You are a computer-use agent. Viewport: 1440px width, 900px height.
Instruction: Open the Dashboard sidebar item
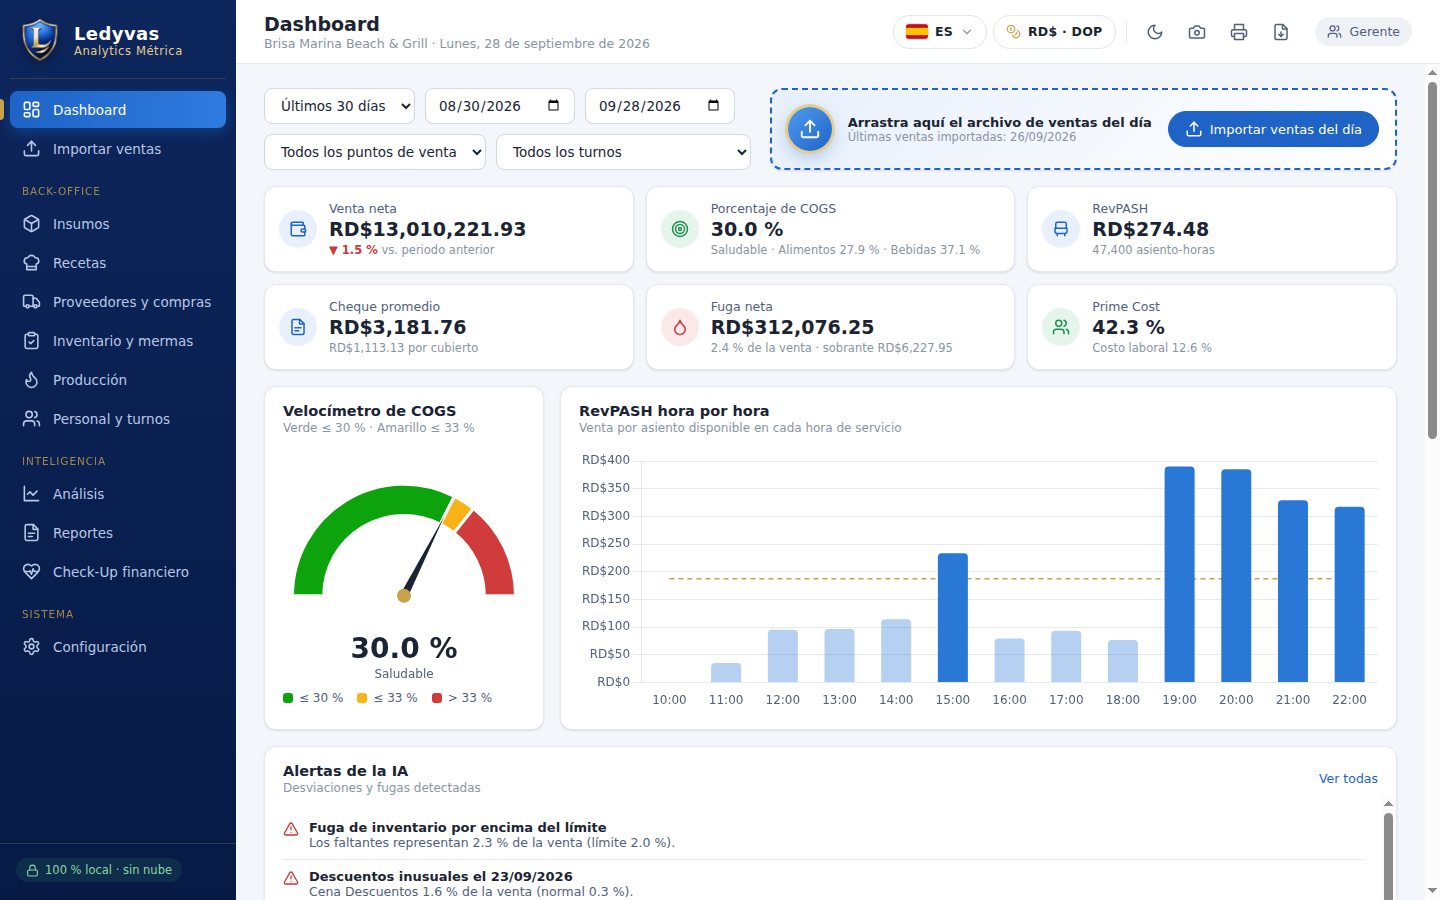coord(118,110)
